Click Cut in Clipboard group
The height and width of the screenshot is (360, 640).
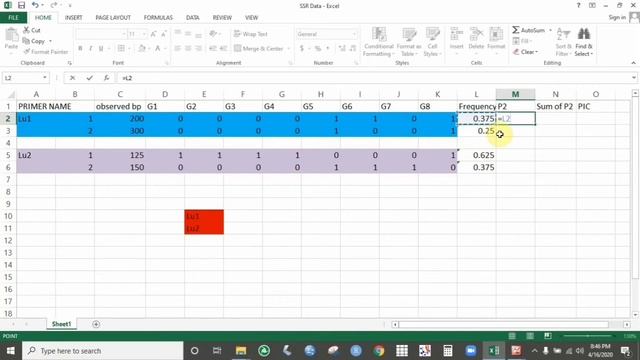coord(32,30)
